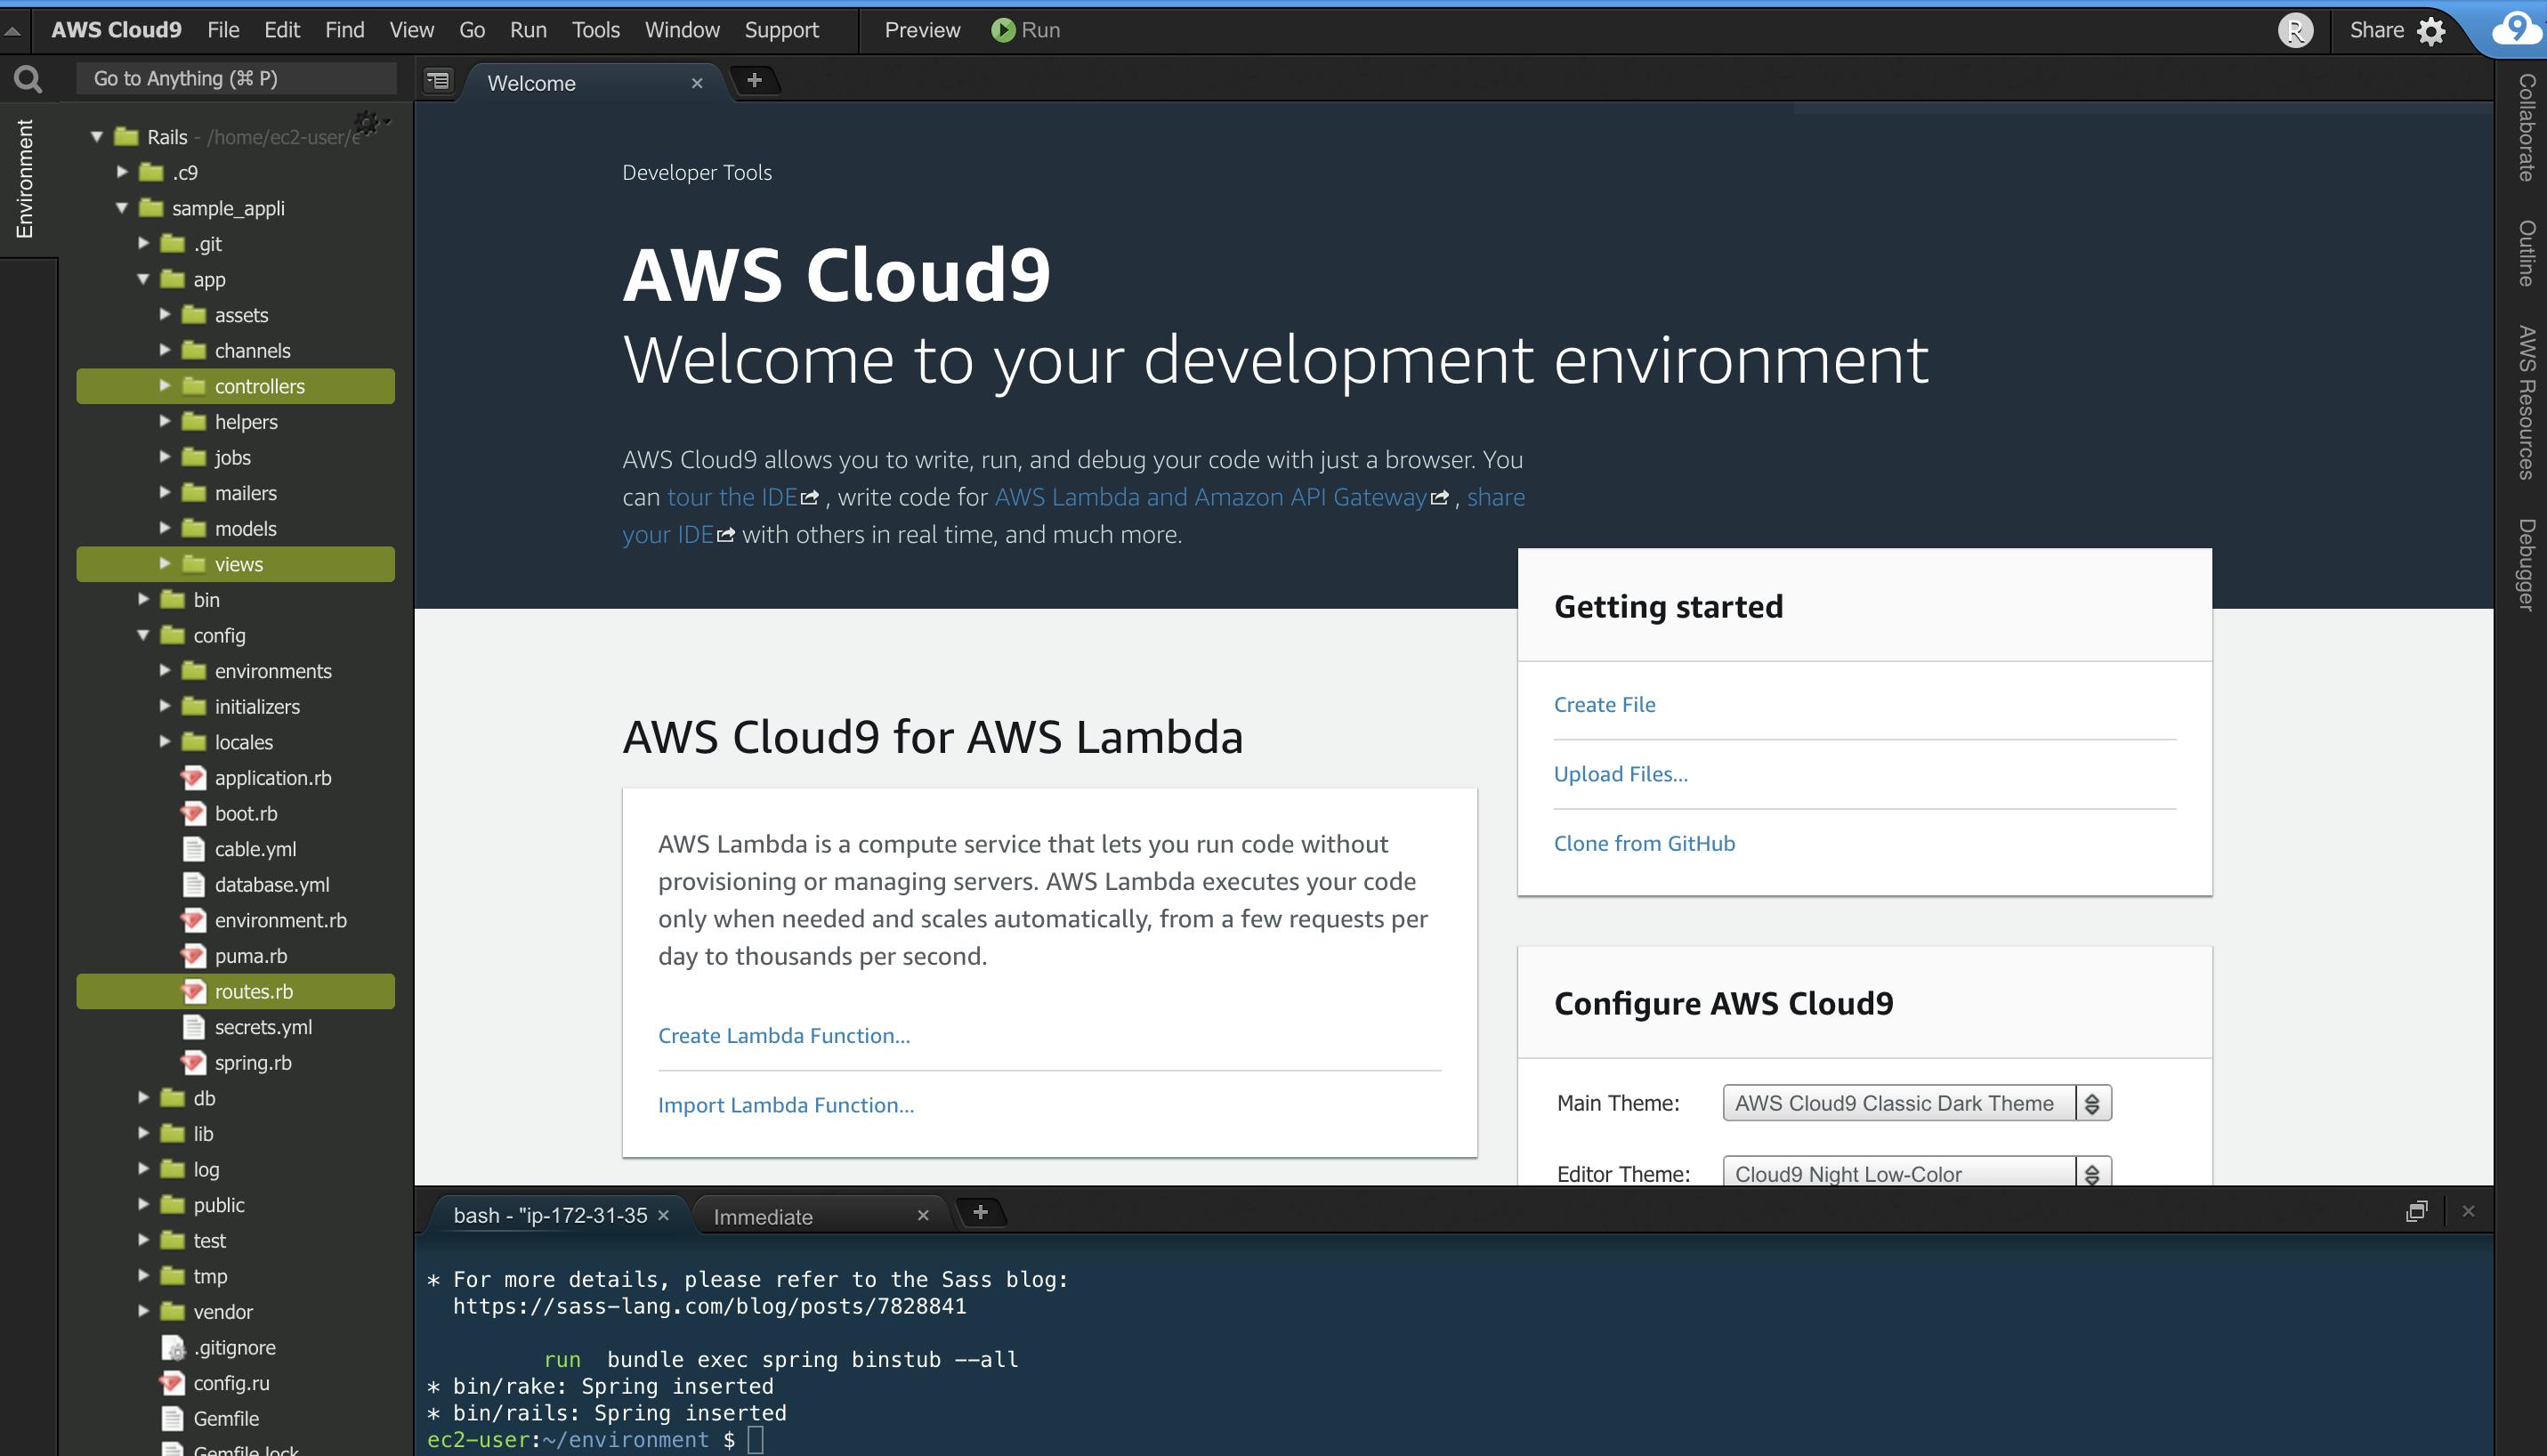The width and height of the screenshot is (2547, 1456).
Task: Open the tab list pane icon
Action: point(438,81)
